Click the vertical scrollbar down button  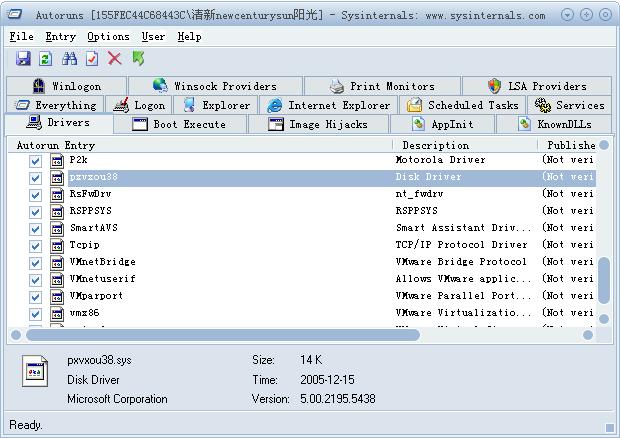pos(604,319)
